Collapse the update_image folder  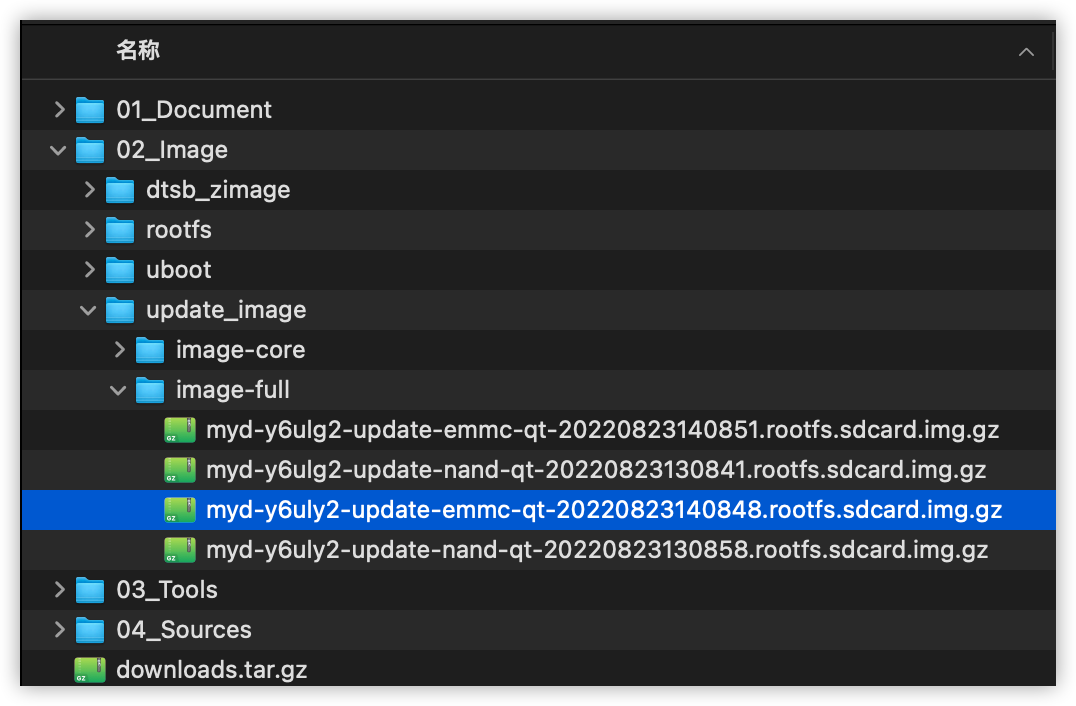[89, 310]
